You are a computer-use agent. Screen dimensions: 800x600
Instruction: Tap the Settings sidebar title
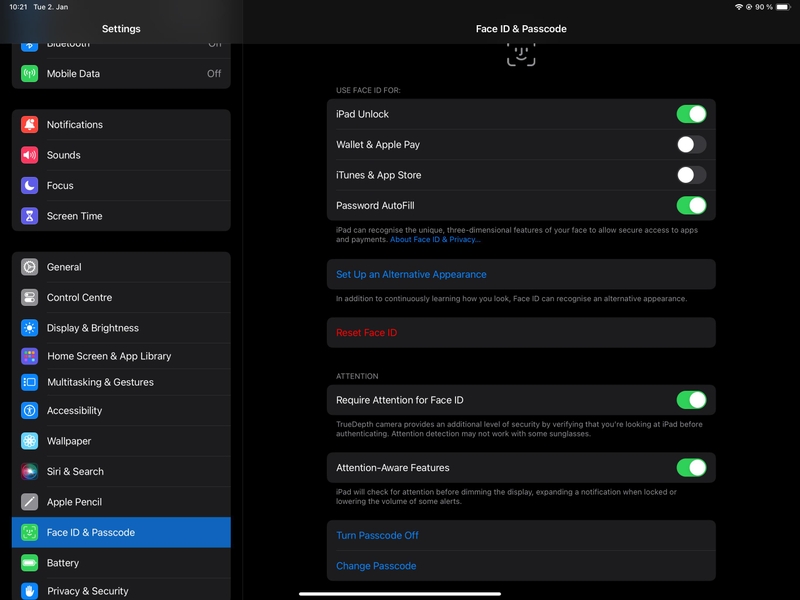coord(121,29)
